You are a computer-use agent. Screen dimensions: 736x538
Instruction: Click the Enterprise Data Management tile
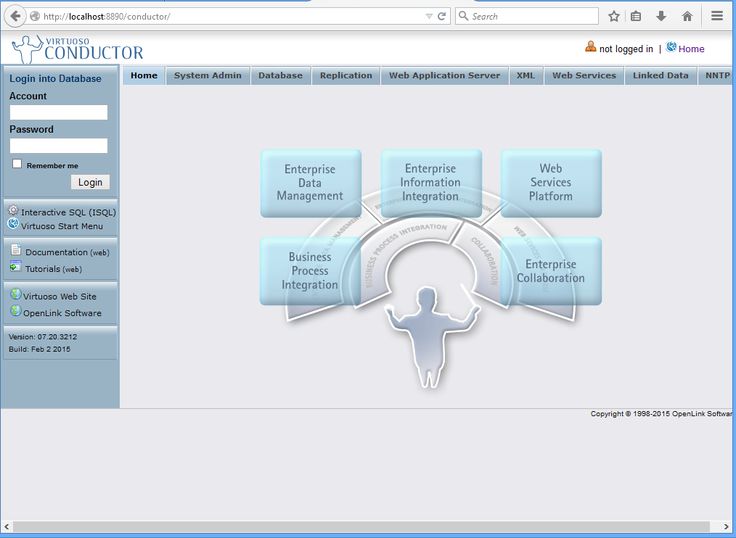[311, 183]
